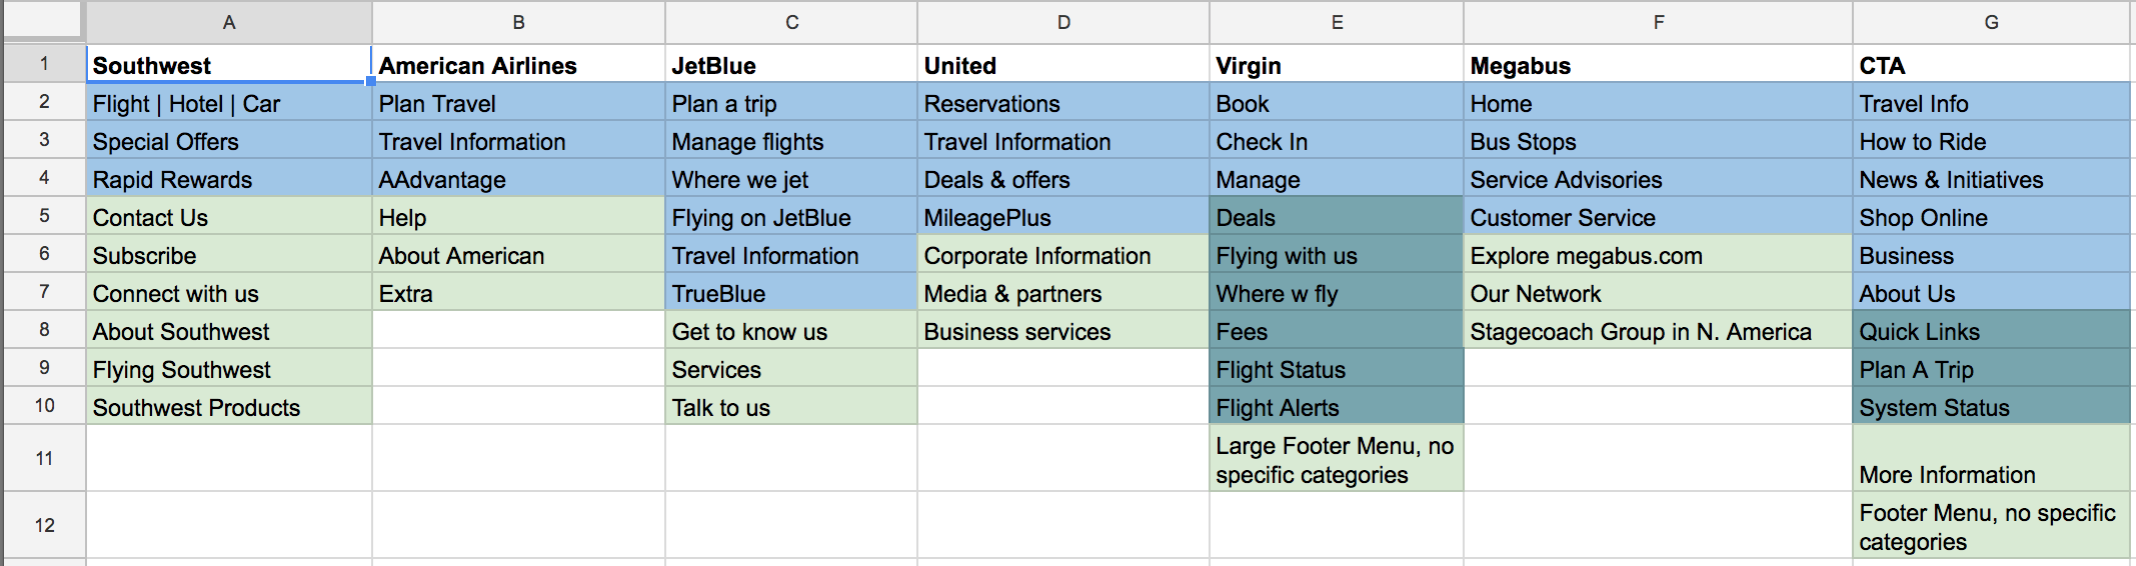The height and width of the screenshot is (566, 2136).
Task: Click the TrueBlue cell
Action: (x=791, y=293)
